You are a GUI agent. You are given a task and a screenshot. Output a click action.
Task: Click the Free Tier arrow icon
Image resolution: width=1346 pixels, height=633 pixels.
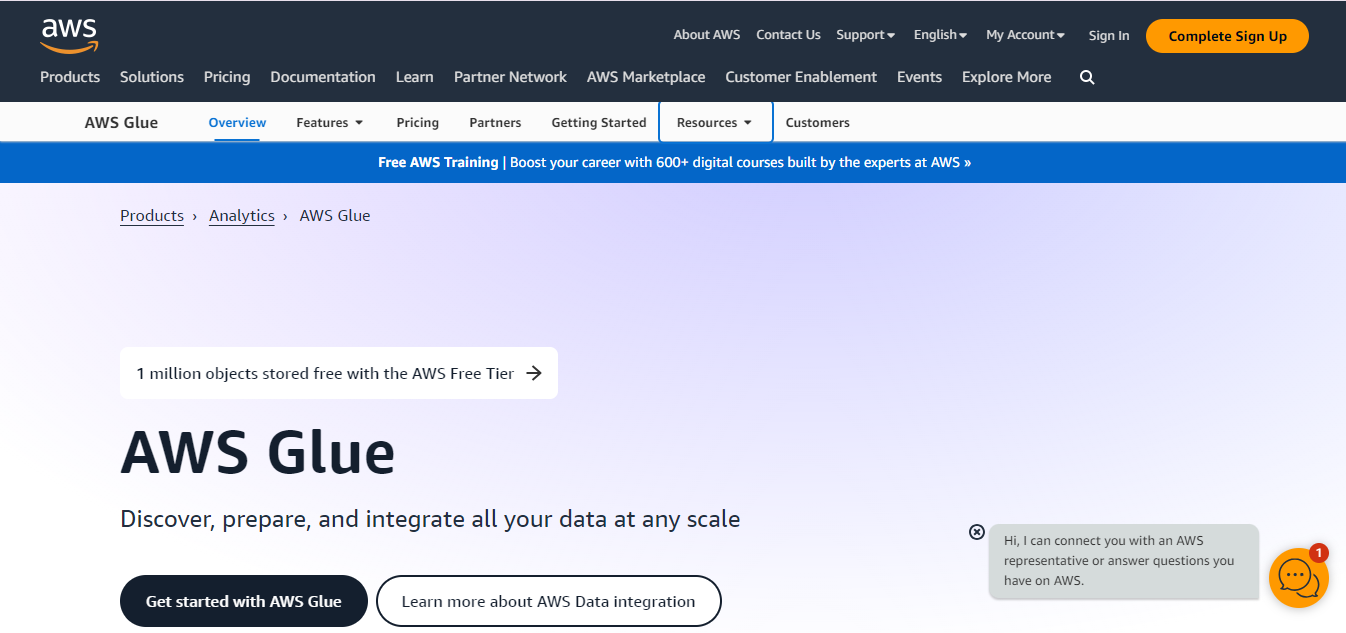pyautogui.click(x=534, y=373)
